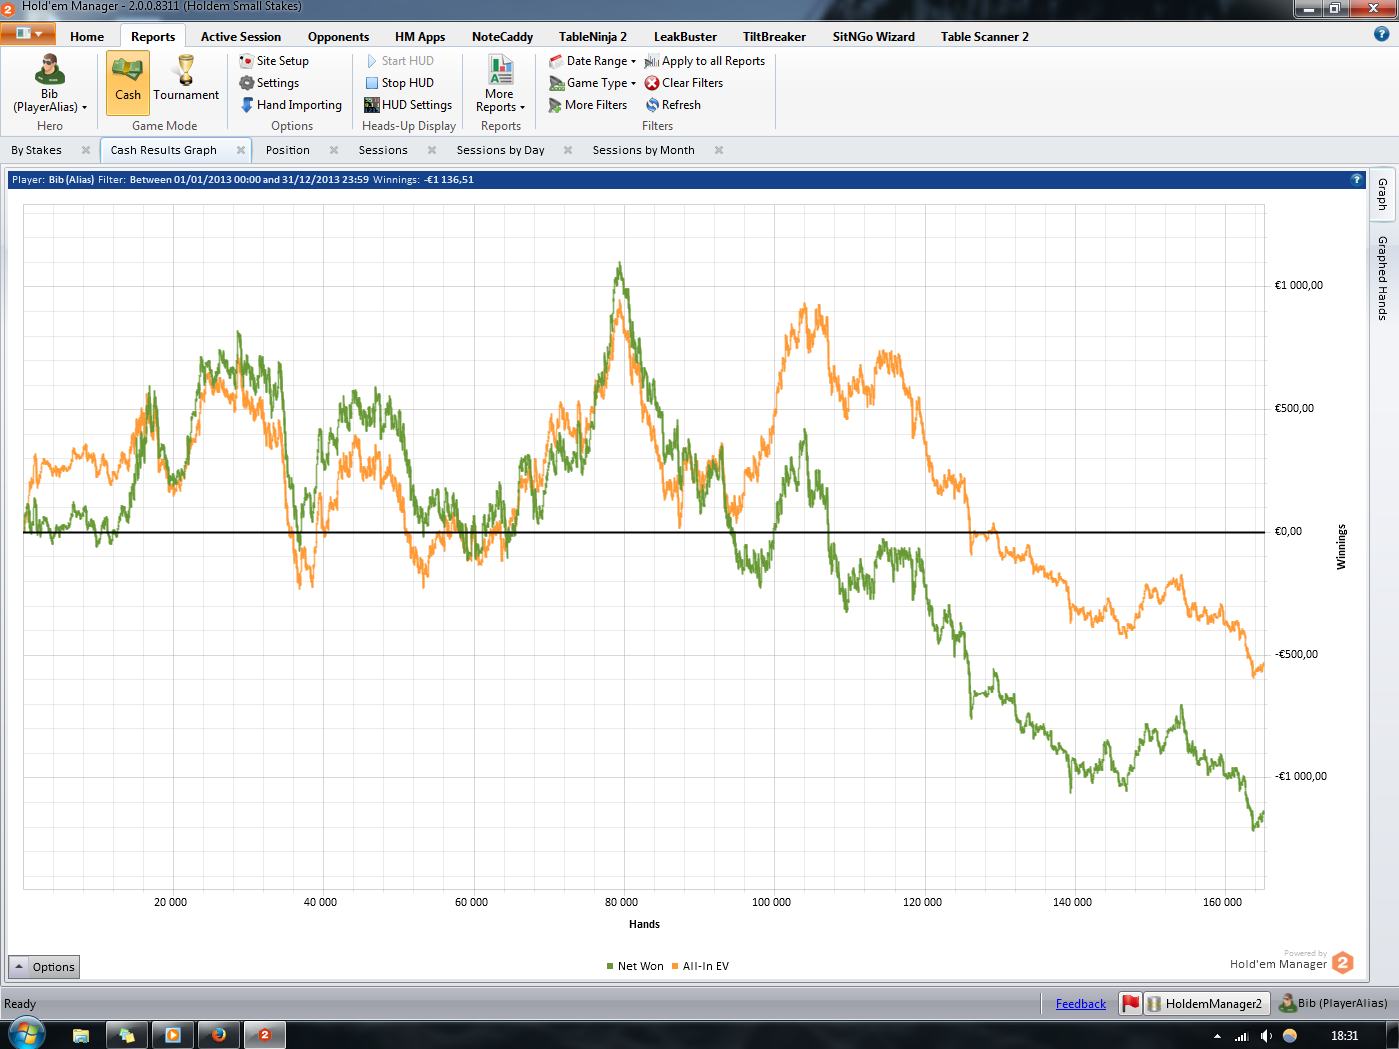Click the Start HUD button

[399, 61]
